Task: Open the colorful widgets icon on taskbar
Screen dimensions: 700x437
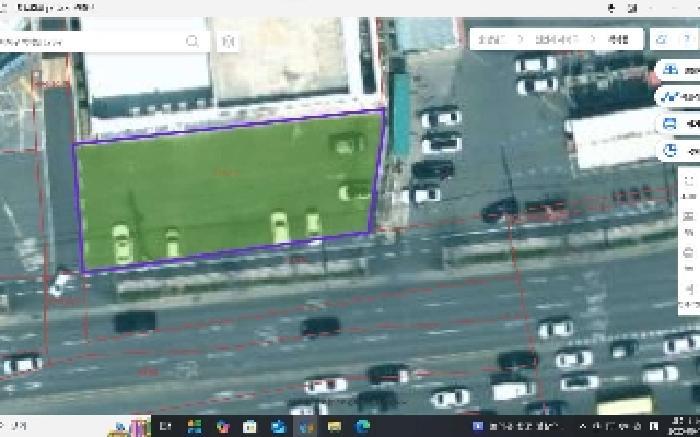Action: pos(194,426)
